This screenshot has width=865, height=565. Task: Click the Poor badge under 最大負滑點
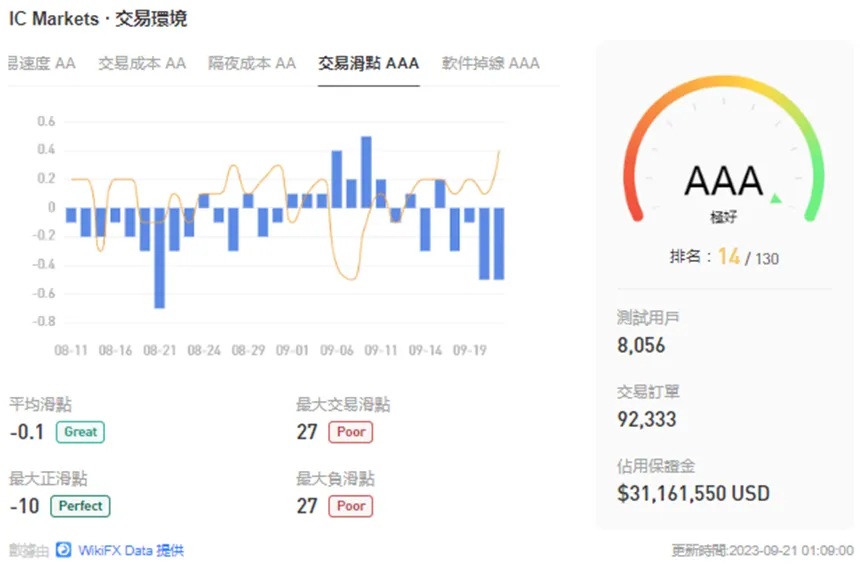tap(351, 506)
